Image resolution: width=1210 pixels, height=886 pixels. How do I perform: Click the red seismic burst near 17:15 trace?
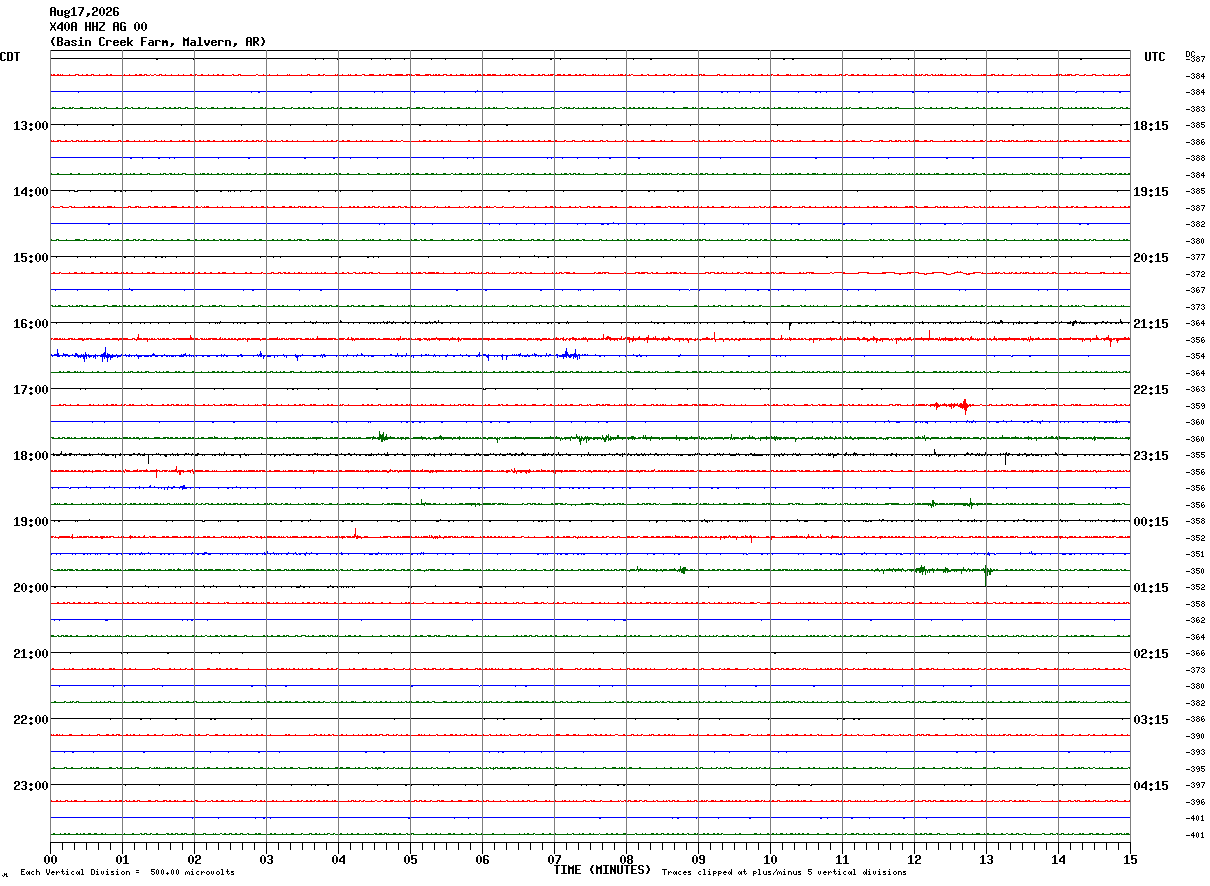pyautogui.click(x=951, y=405)
